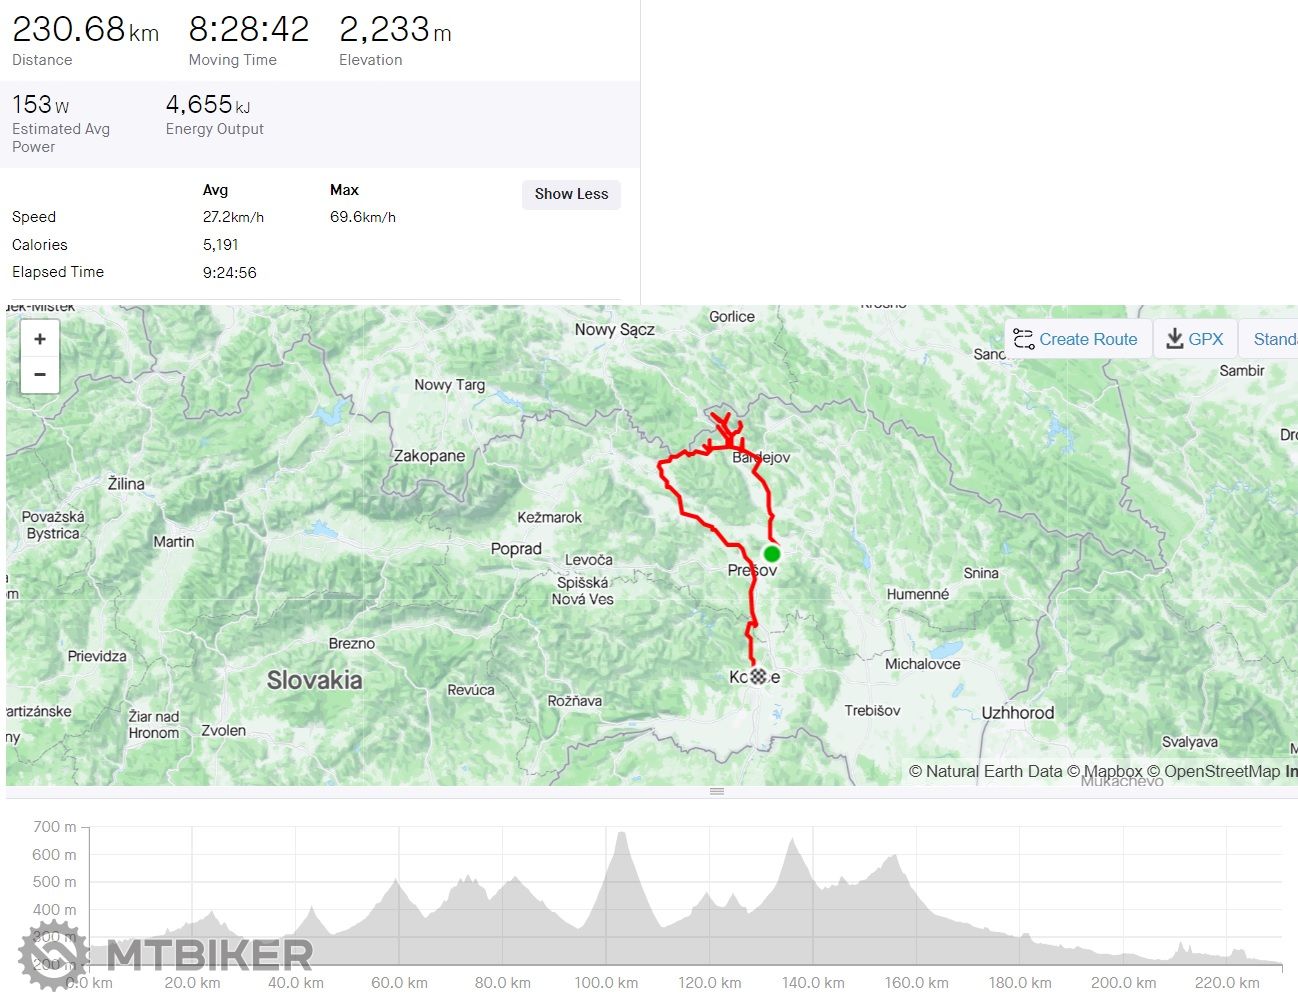This screenshot has height=1006, width=1298.
Task: Click the checkered finish flag marker
Action: coord(759,677)
